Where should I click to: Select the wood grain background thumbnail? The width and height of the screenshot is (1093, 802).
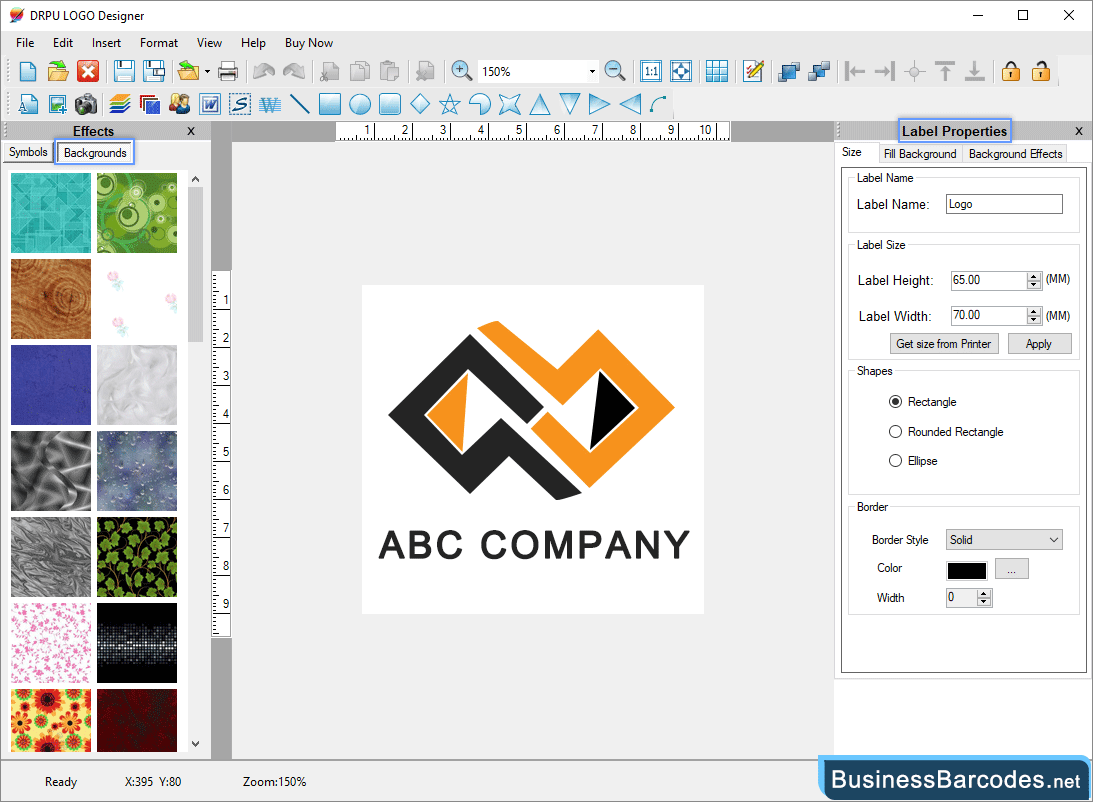pos(51,299)
